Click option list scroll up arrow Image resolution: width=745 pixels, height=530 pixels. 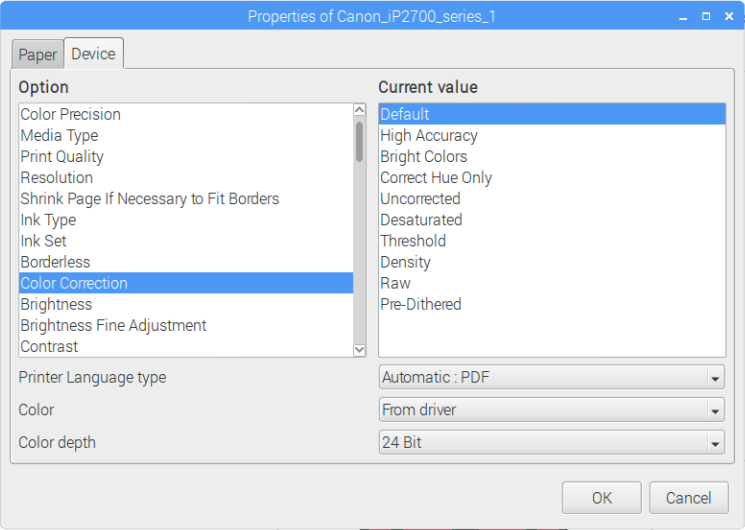click(x=360, y=110)
